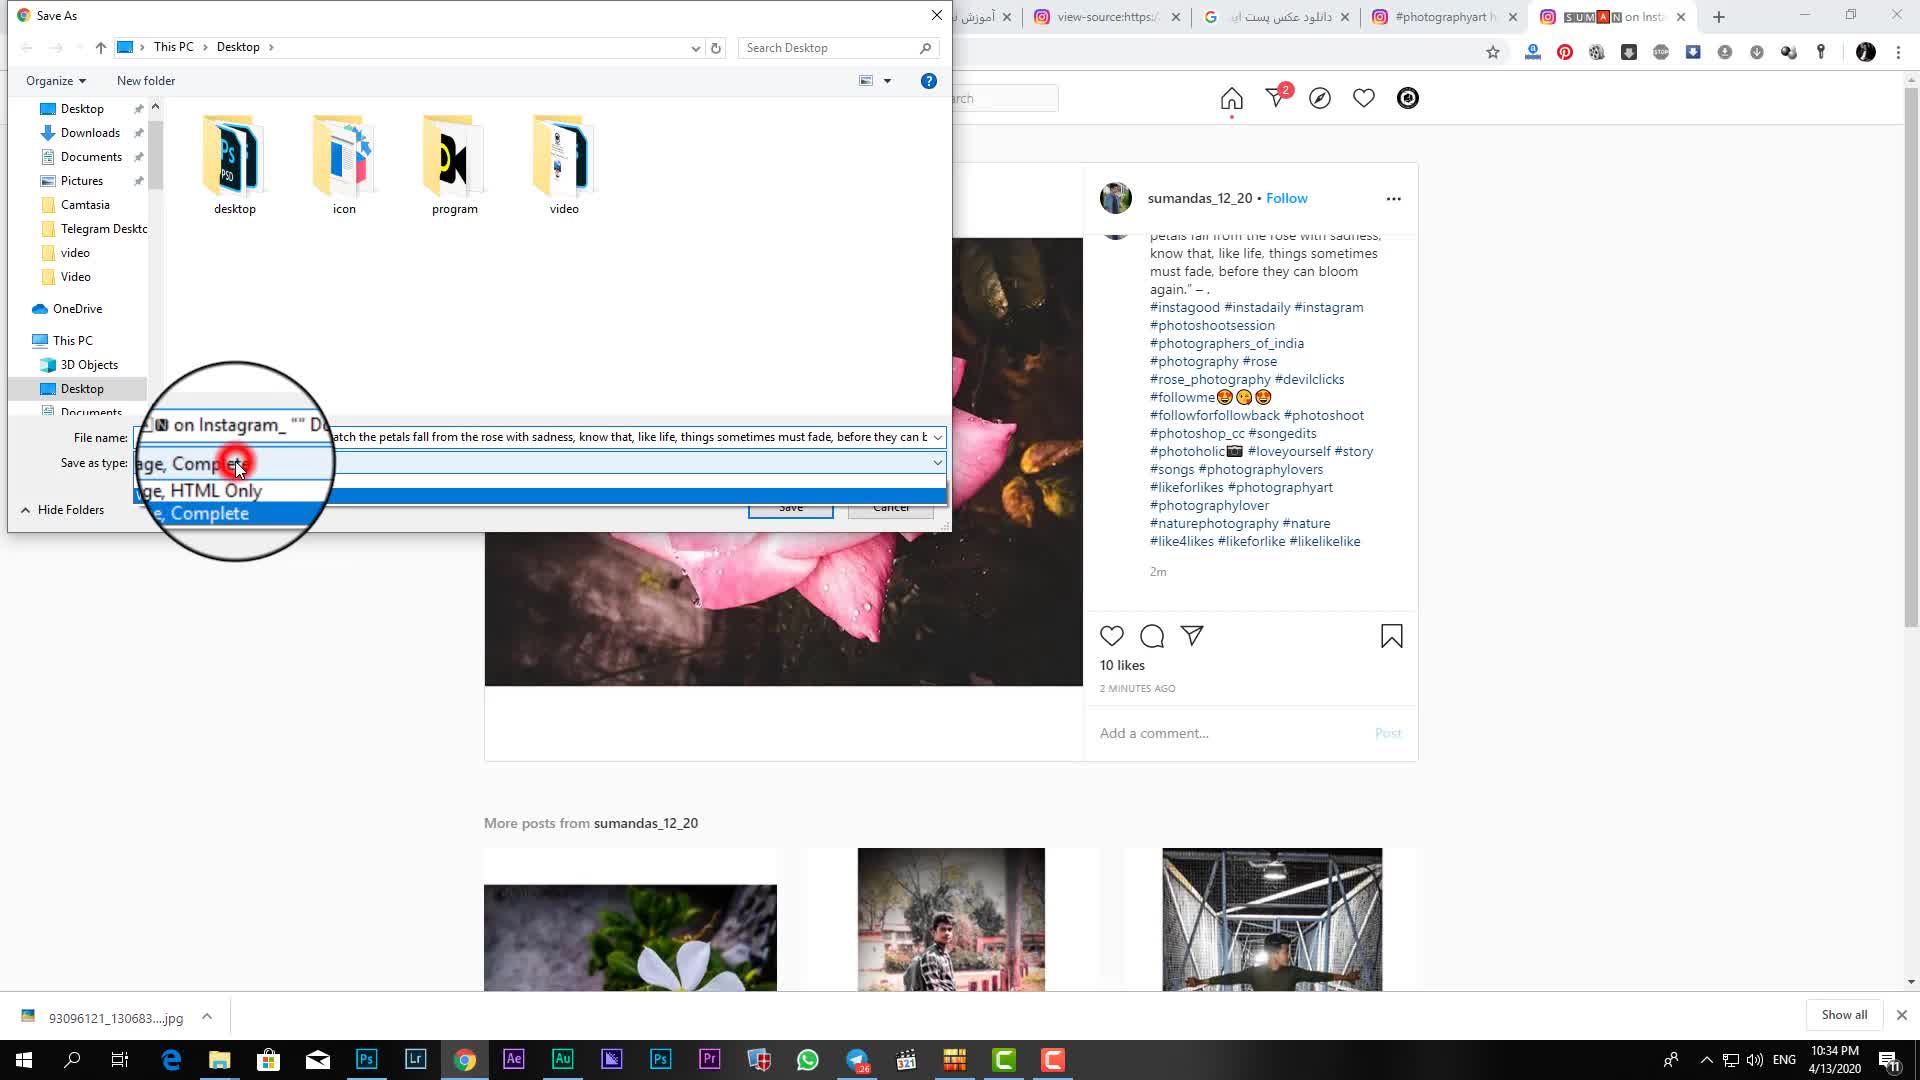The image size is (1920, 1080).
Task: Click the Instagram home icon
Action: pyautogui.click(x=1231, y=98)
